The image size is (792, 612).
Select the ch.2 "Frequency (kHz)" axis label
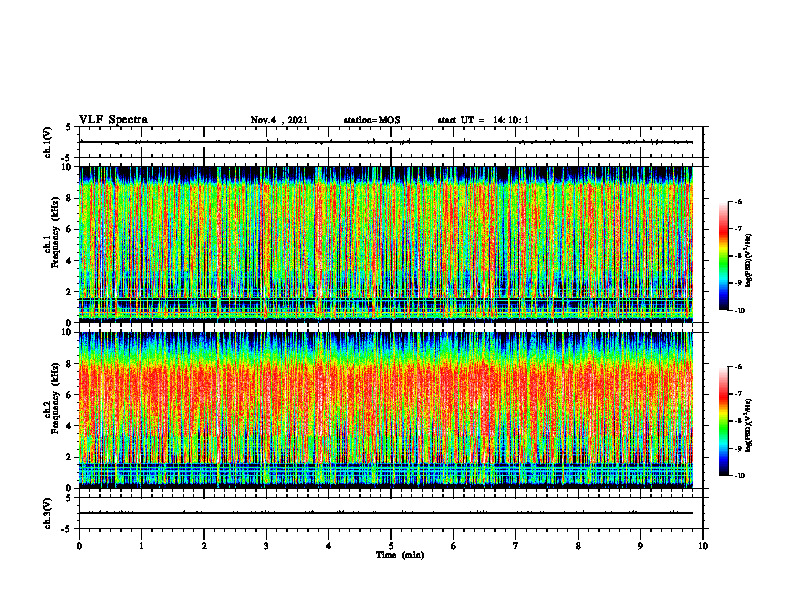55,397
